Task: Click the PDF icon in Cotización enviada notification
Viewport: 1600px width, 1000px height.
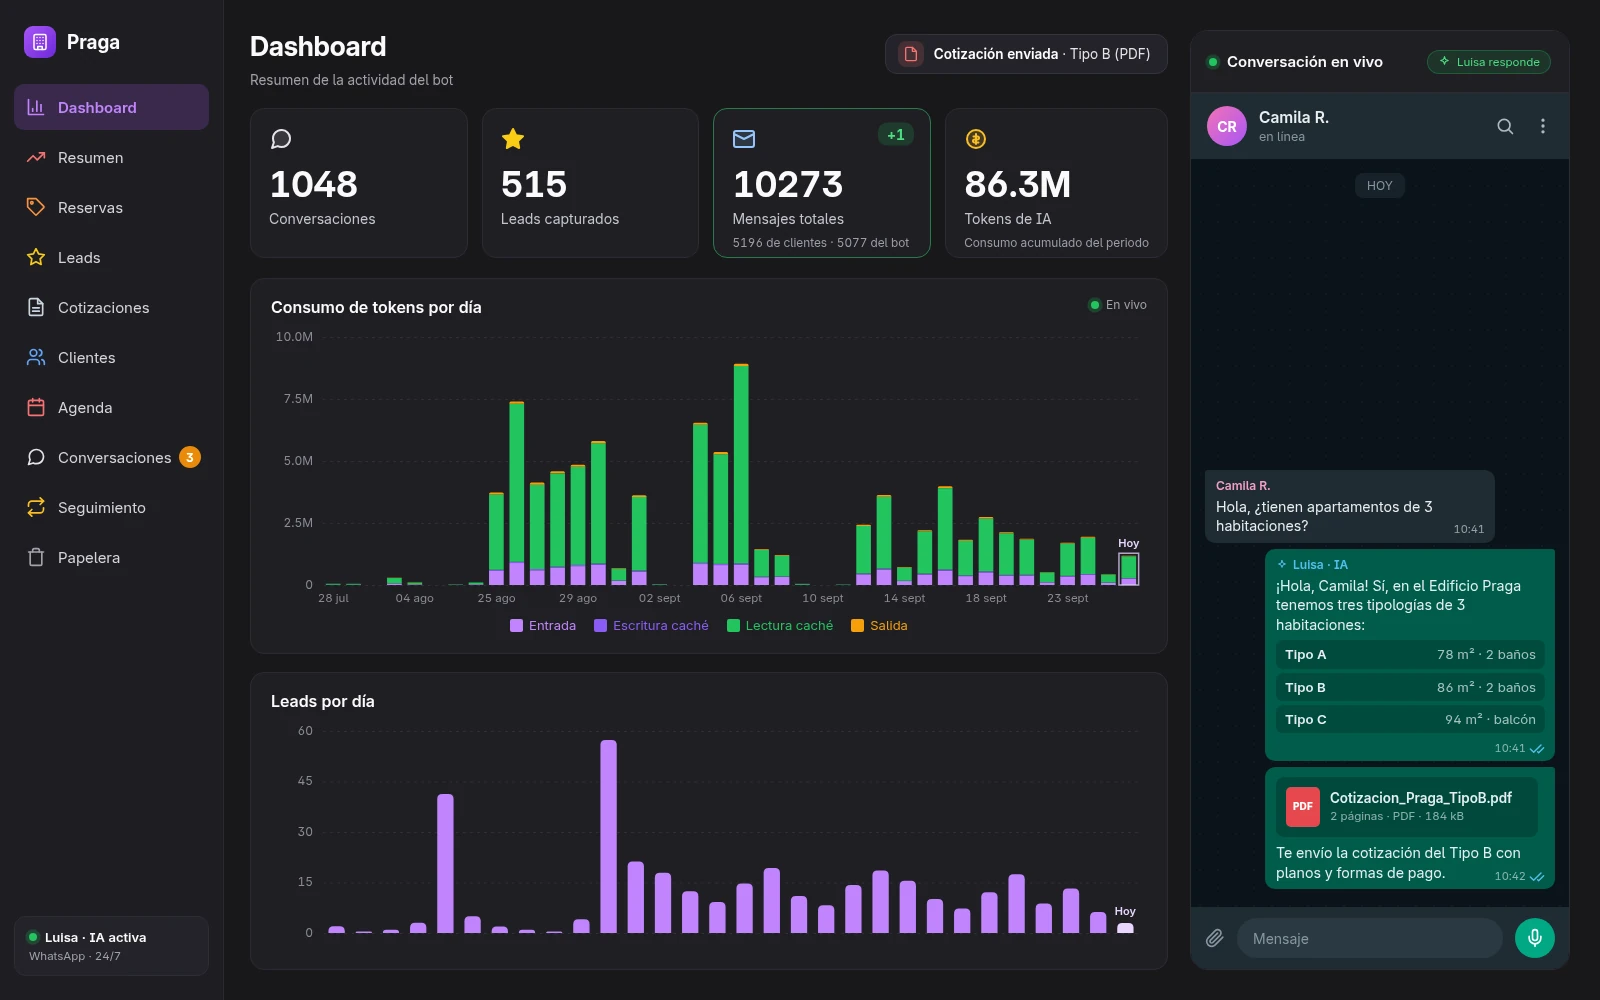Action: [x=911, y=54]
